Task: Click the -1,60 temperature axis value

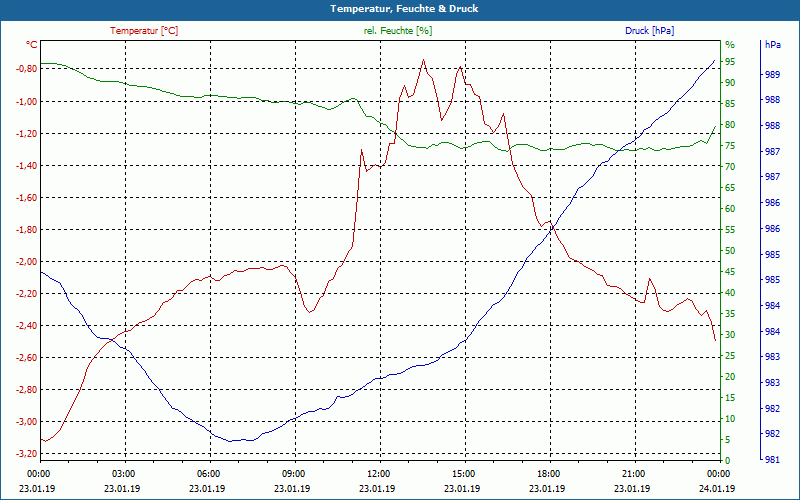Action: pos(25,197)
